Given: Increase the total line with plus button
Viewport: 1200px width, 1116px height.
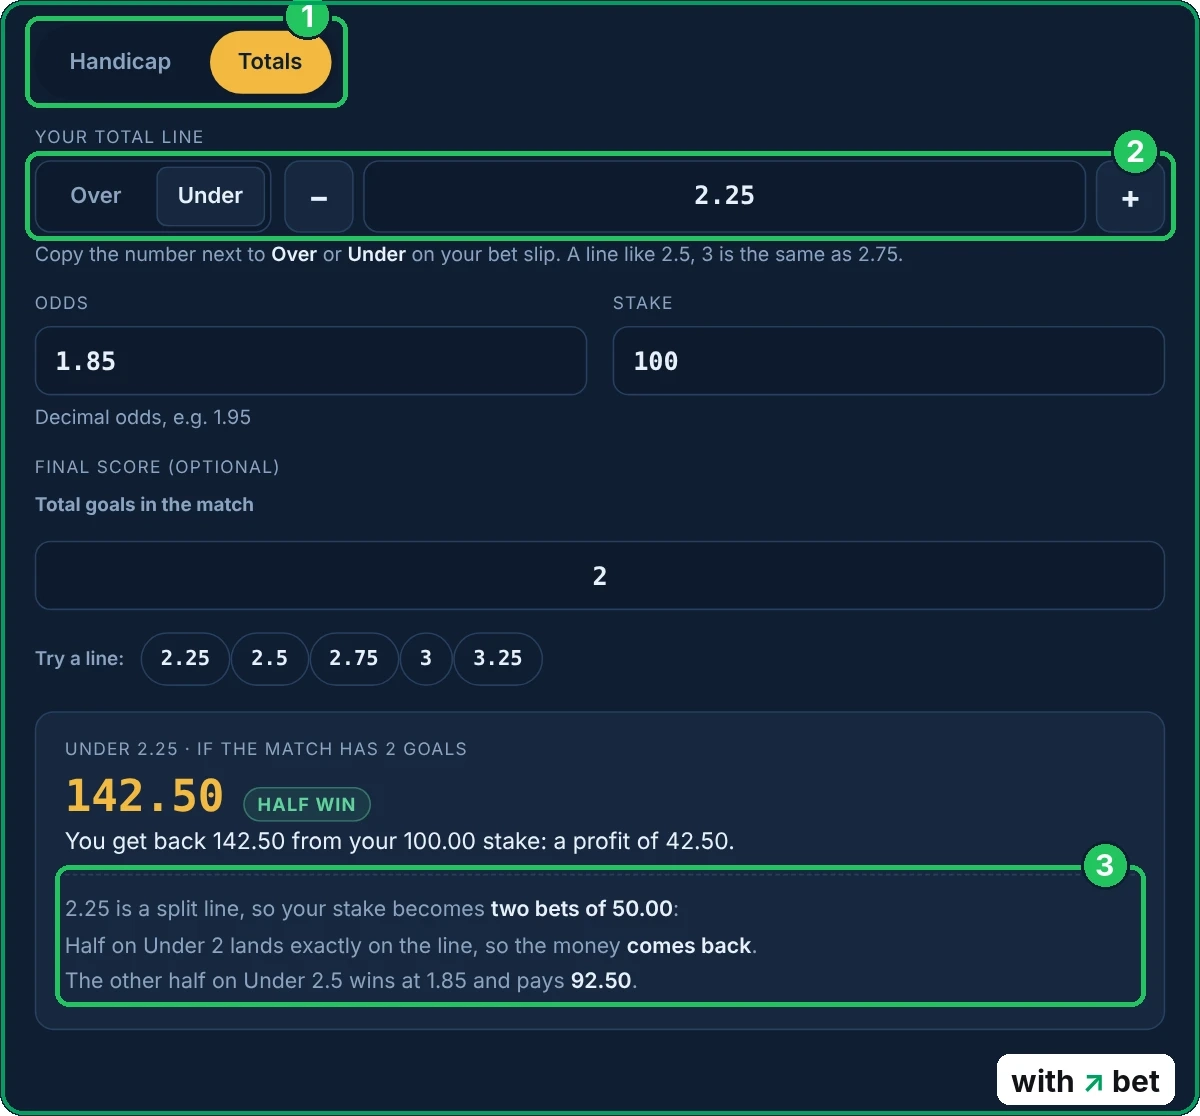Looking at the screenshot, I should click(x=1130, y=197).
